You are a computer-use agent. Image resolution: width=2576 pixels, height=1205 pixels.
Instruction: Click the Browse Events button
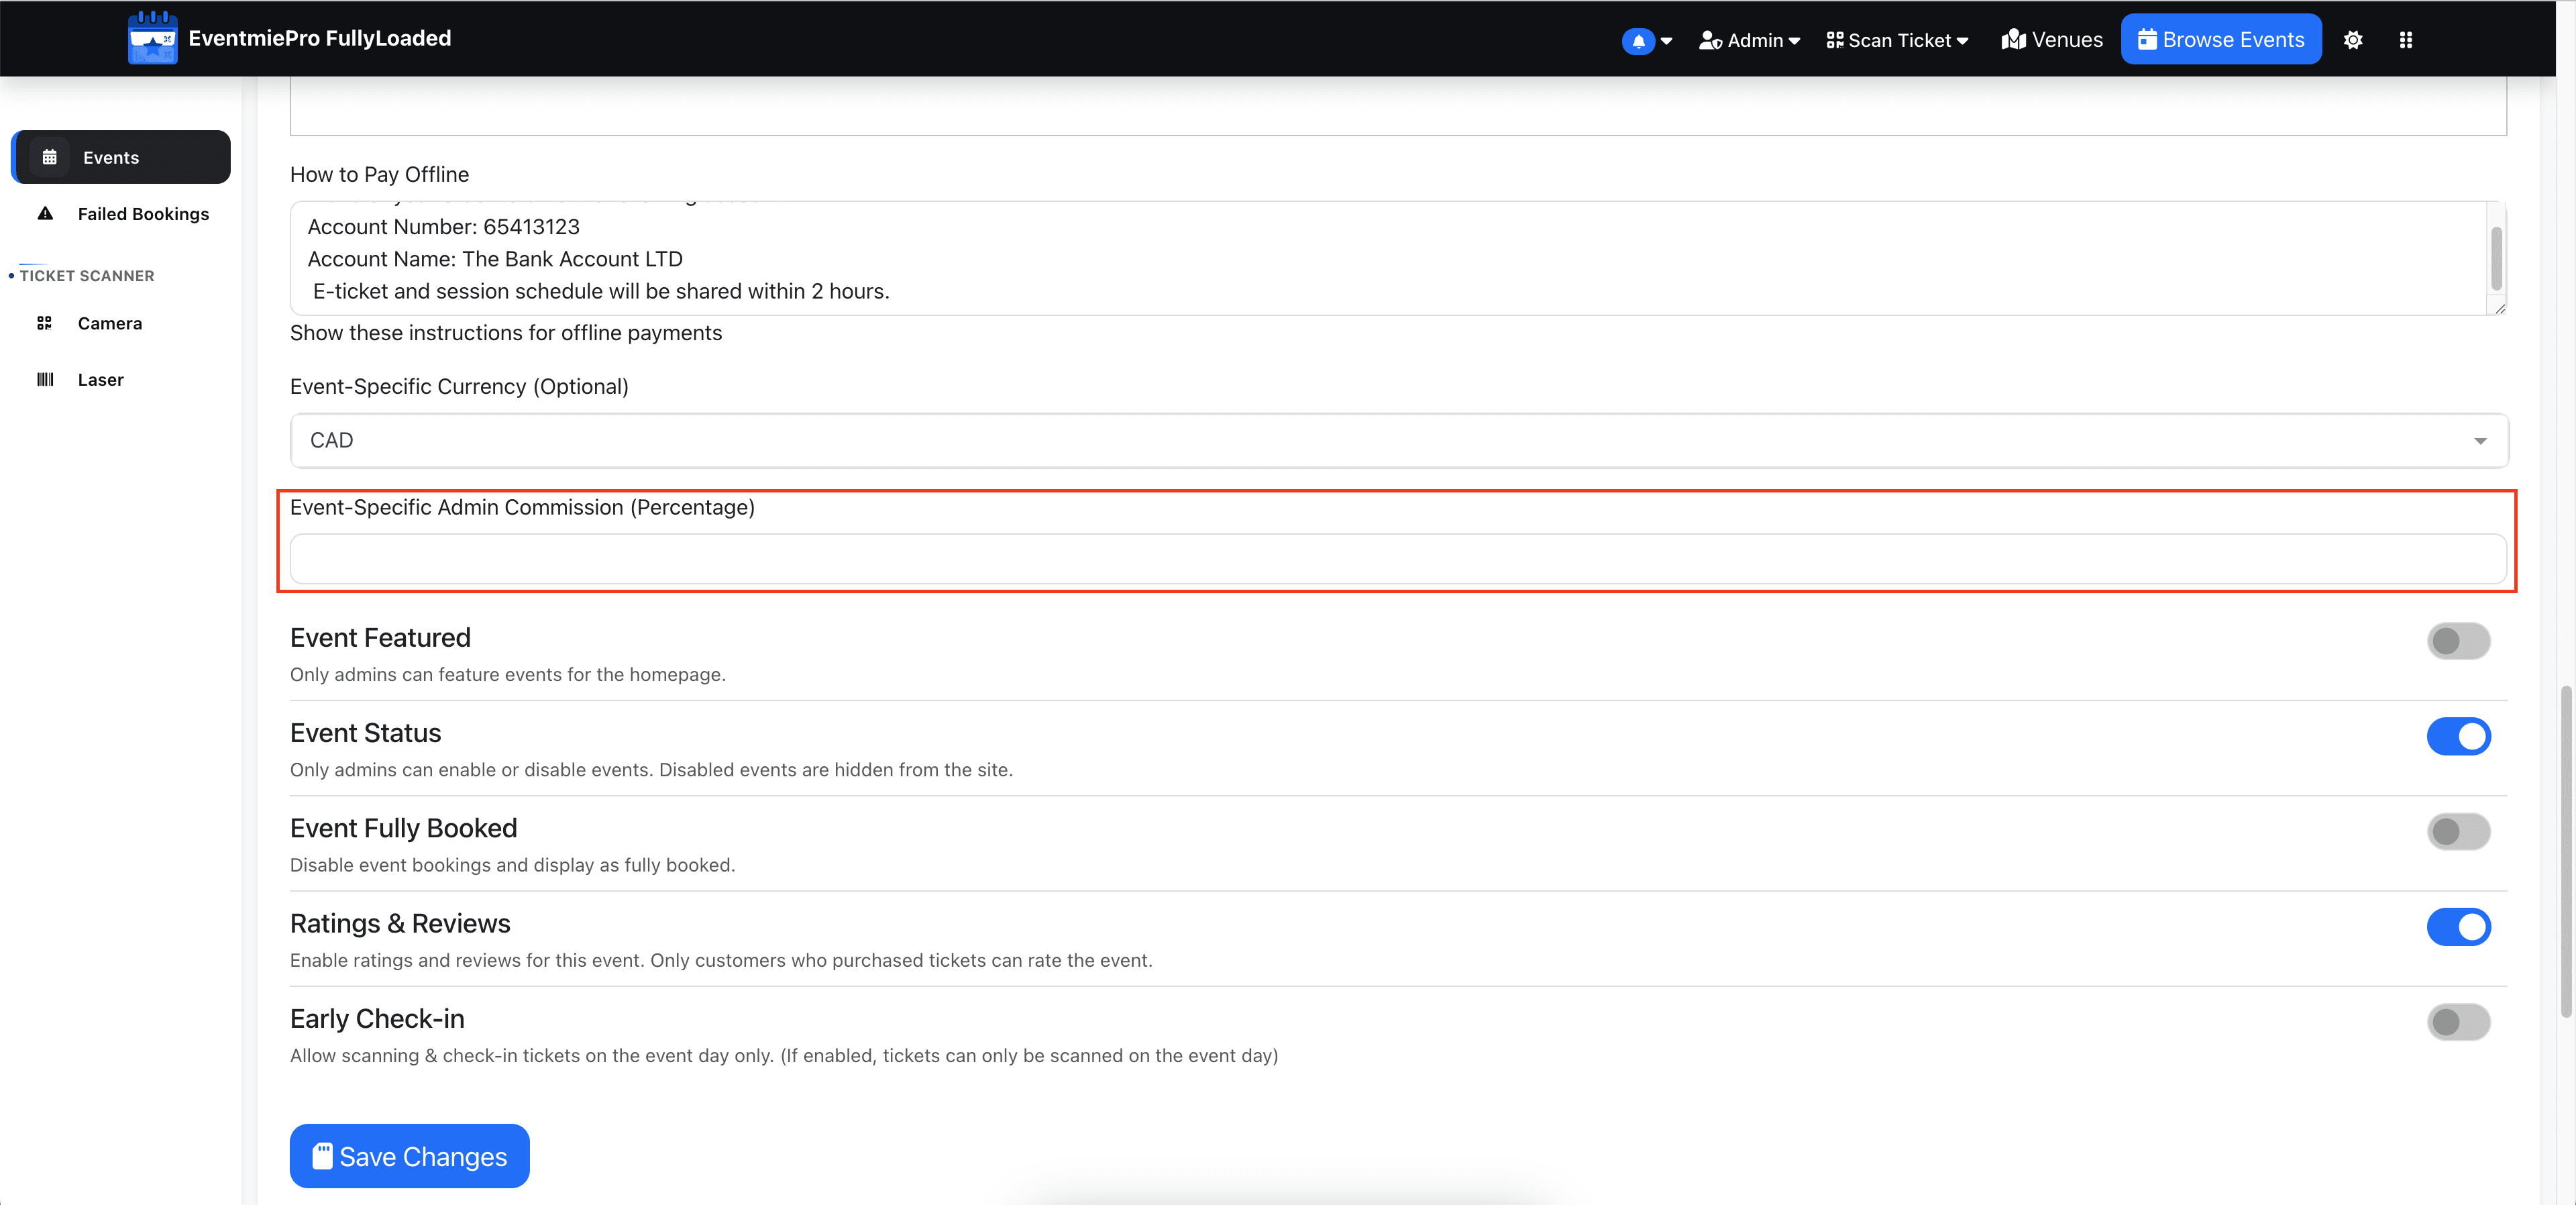(x=2221, y=39)
